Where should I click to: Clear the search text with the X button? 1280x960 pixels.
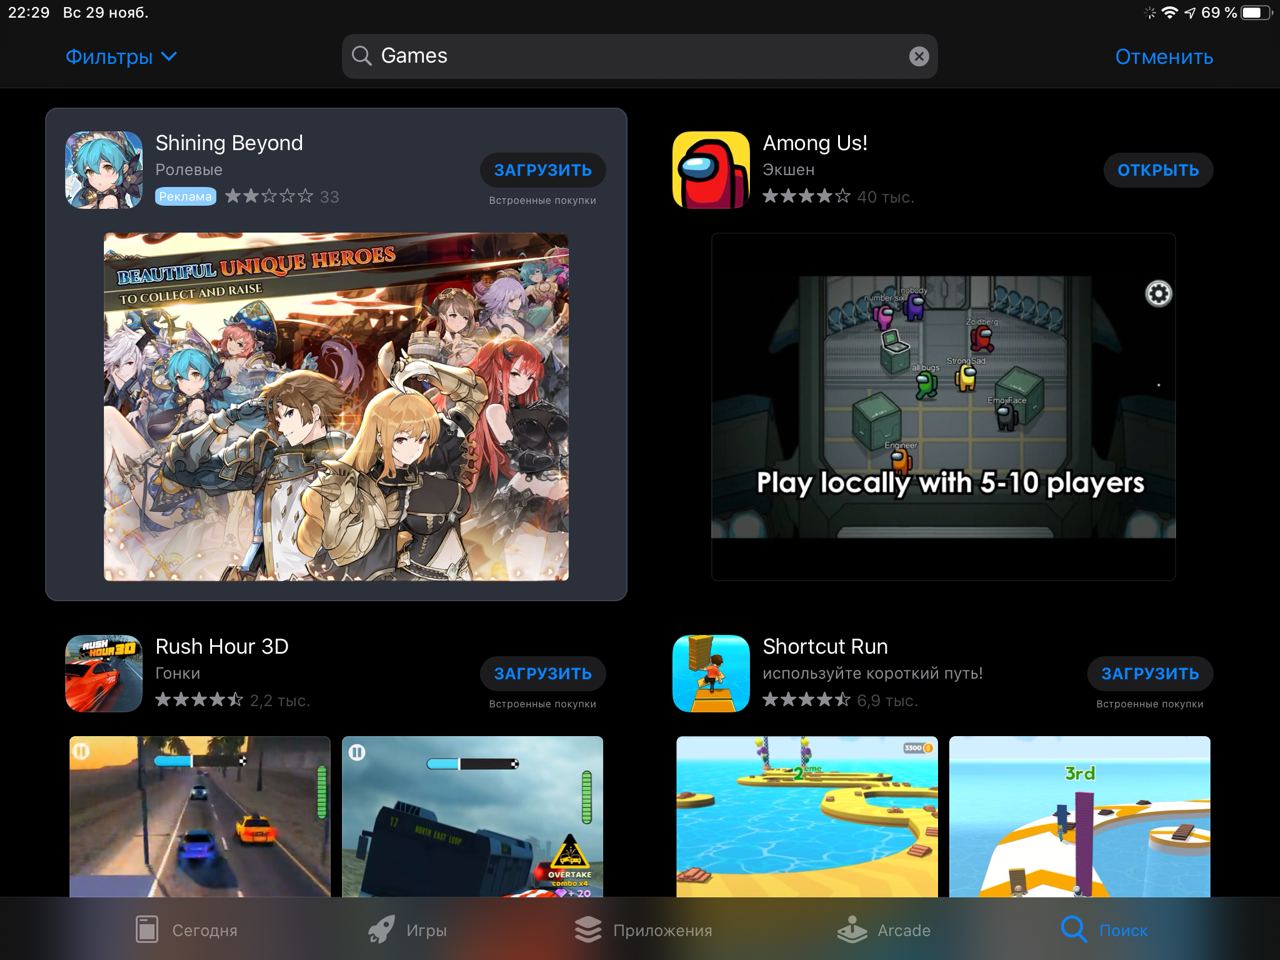[x=919, y=57]
